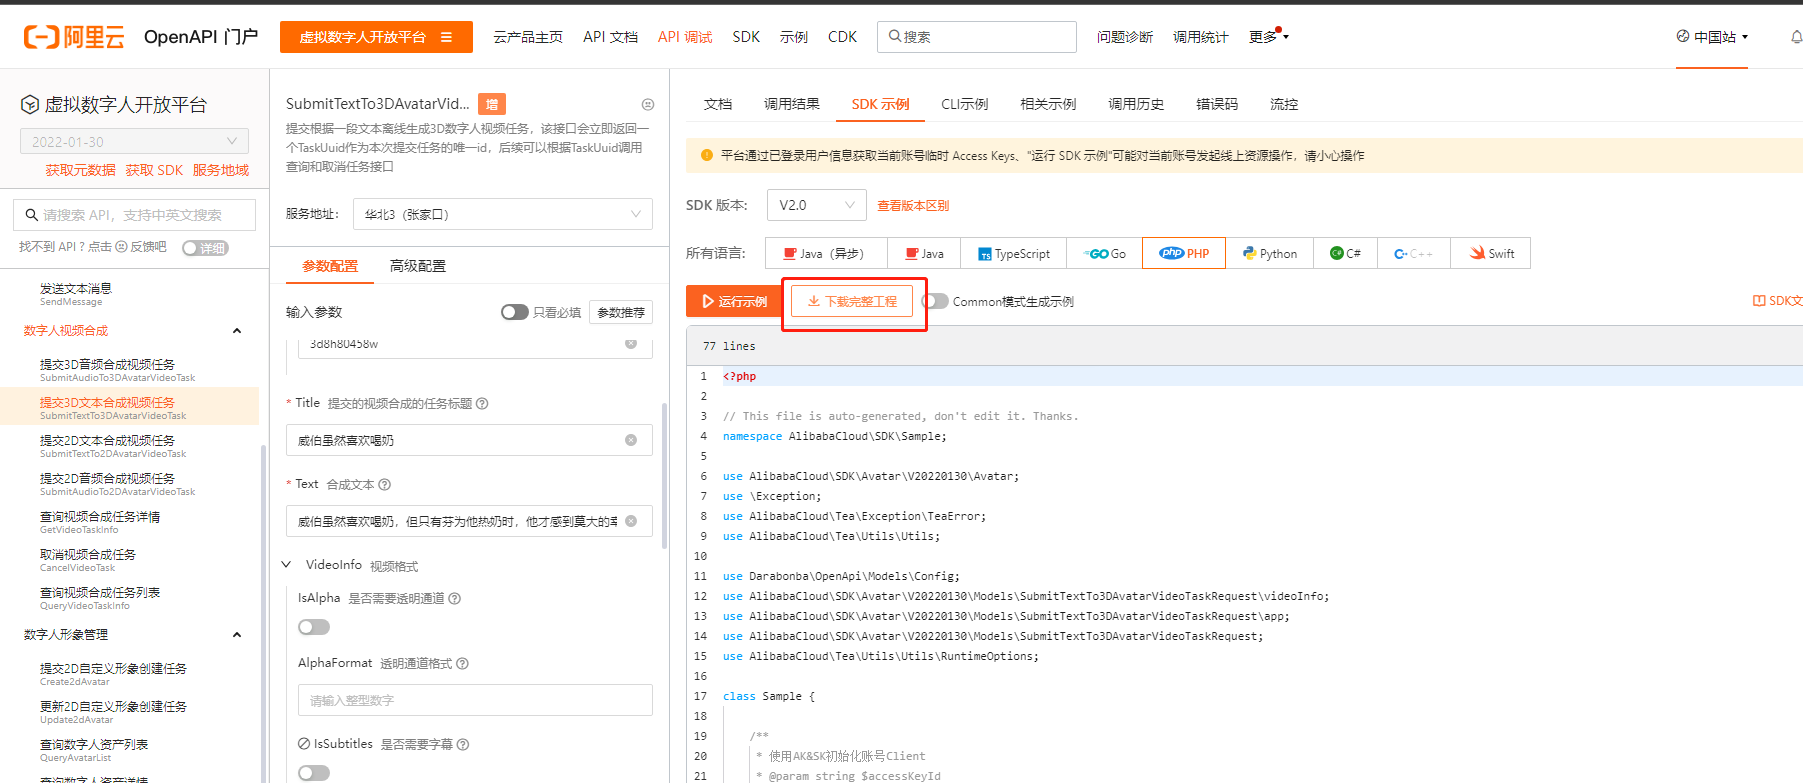Open the 2022-01-30 version dropdown
The image size is (1803, 783).
134,142
